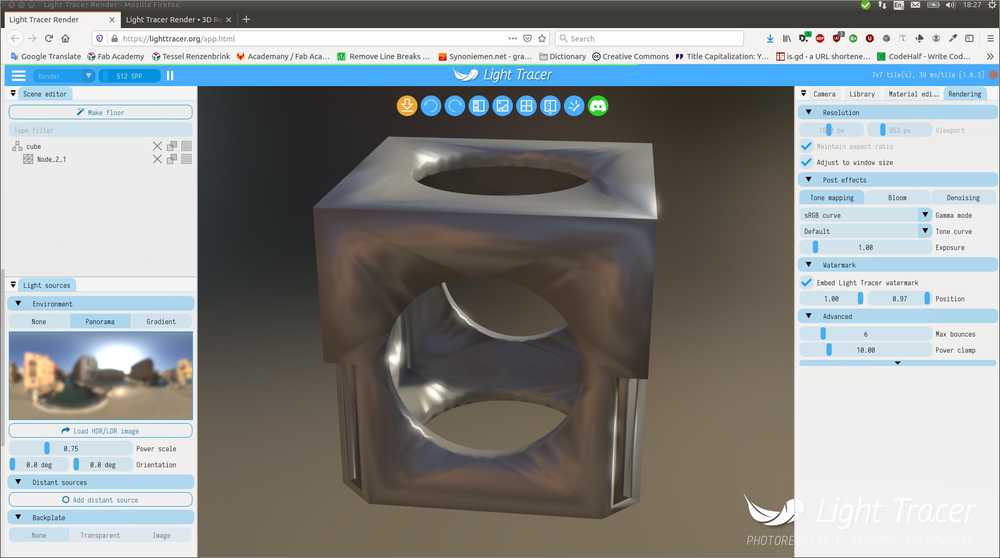The width and height of the screenshot is (1000, 558).
Task: Delete Node_2.1 with its X icon
Action: tap(158, 159)
